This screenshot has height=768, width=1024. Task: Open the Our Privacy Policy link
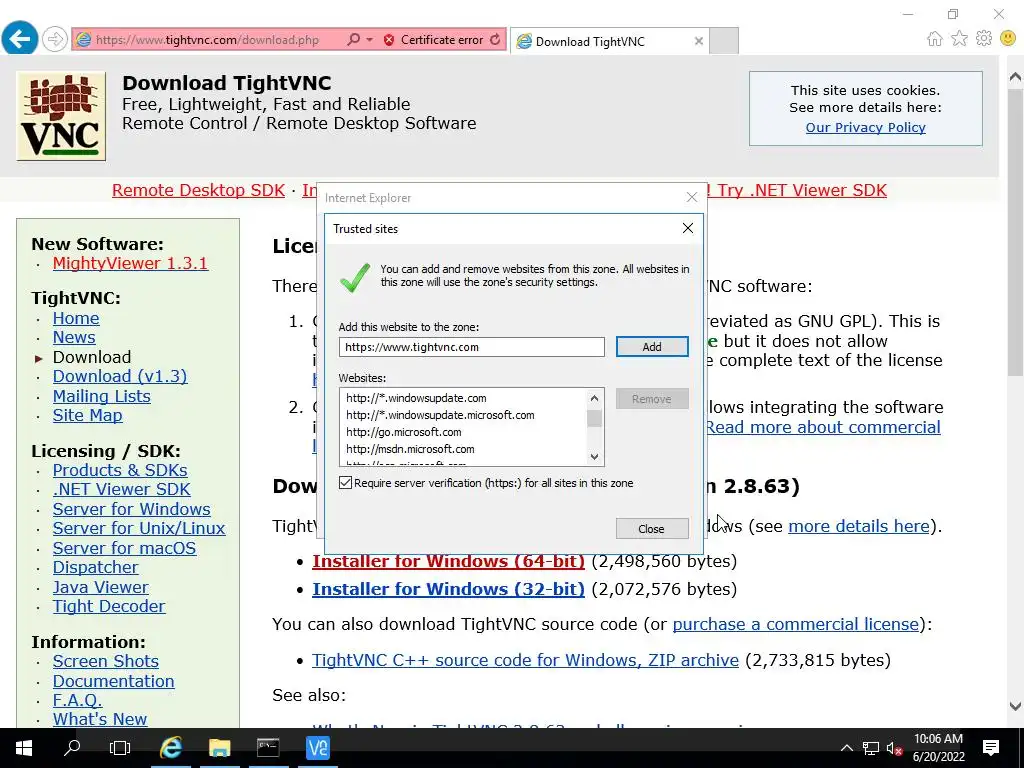click(x=865, y=127)
